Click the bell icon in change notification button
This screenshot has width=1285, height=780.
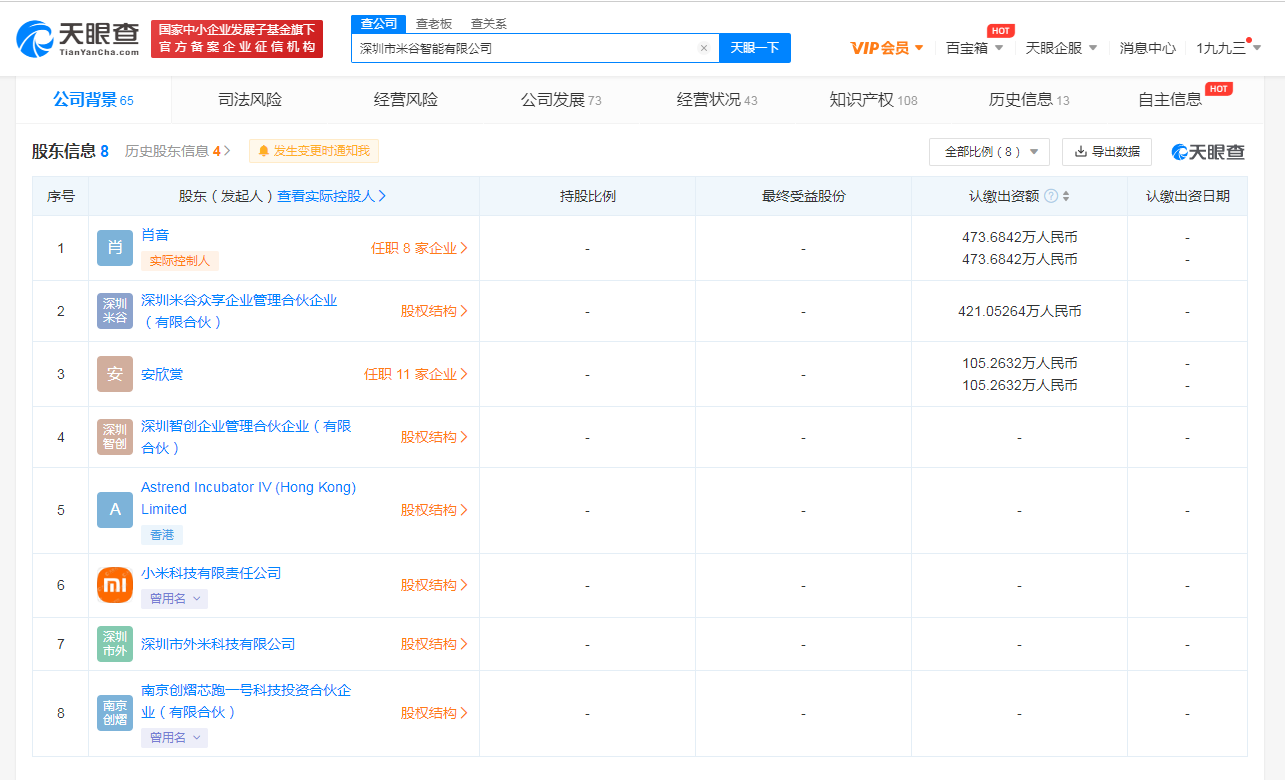(264, 151)
